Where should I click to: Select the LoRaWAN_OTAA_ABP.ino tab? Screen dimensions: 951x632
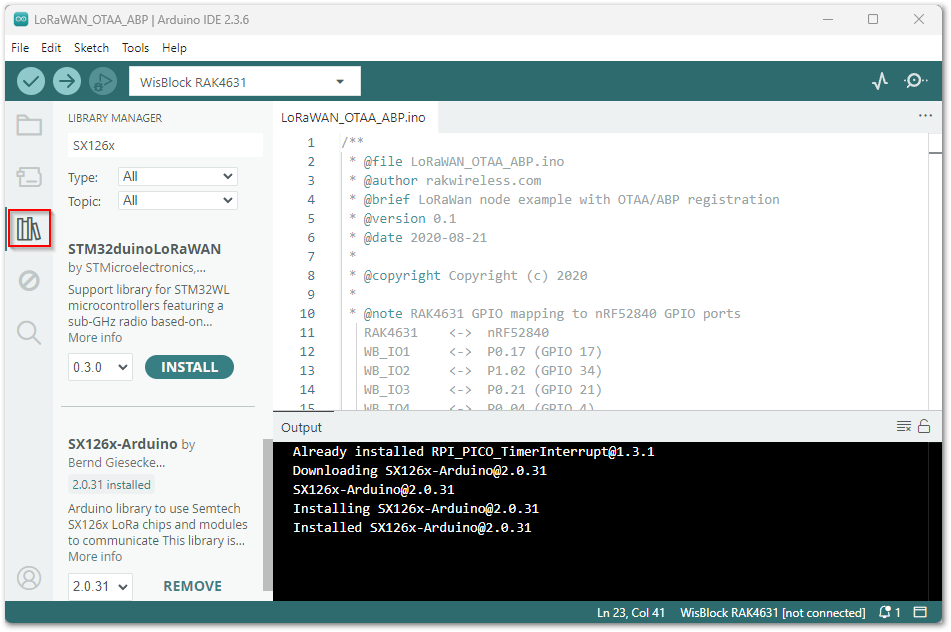[x=353, y=117]
